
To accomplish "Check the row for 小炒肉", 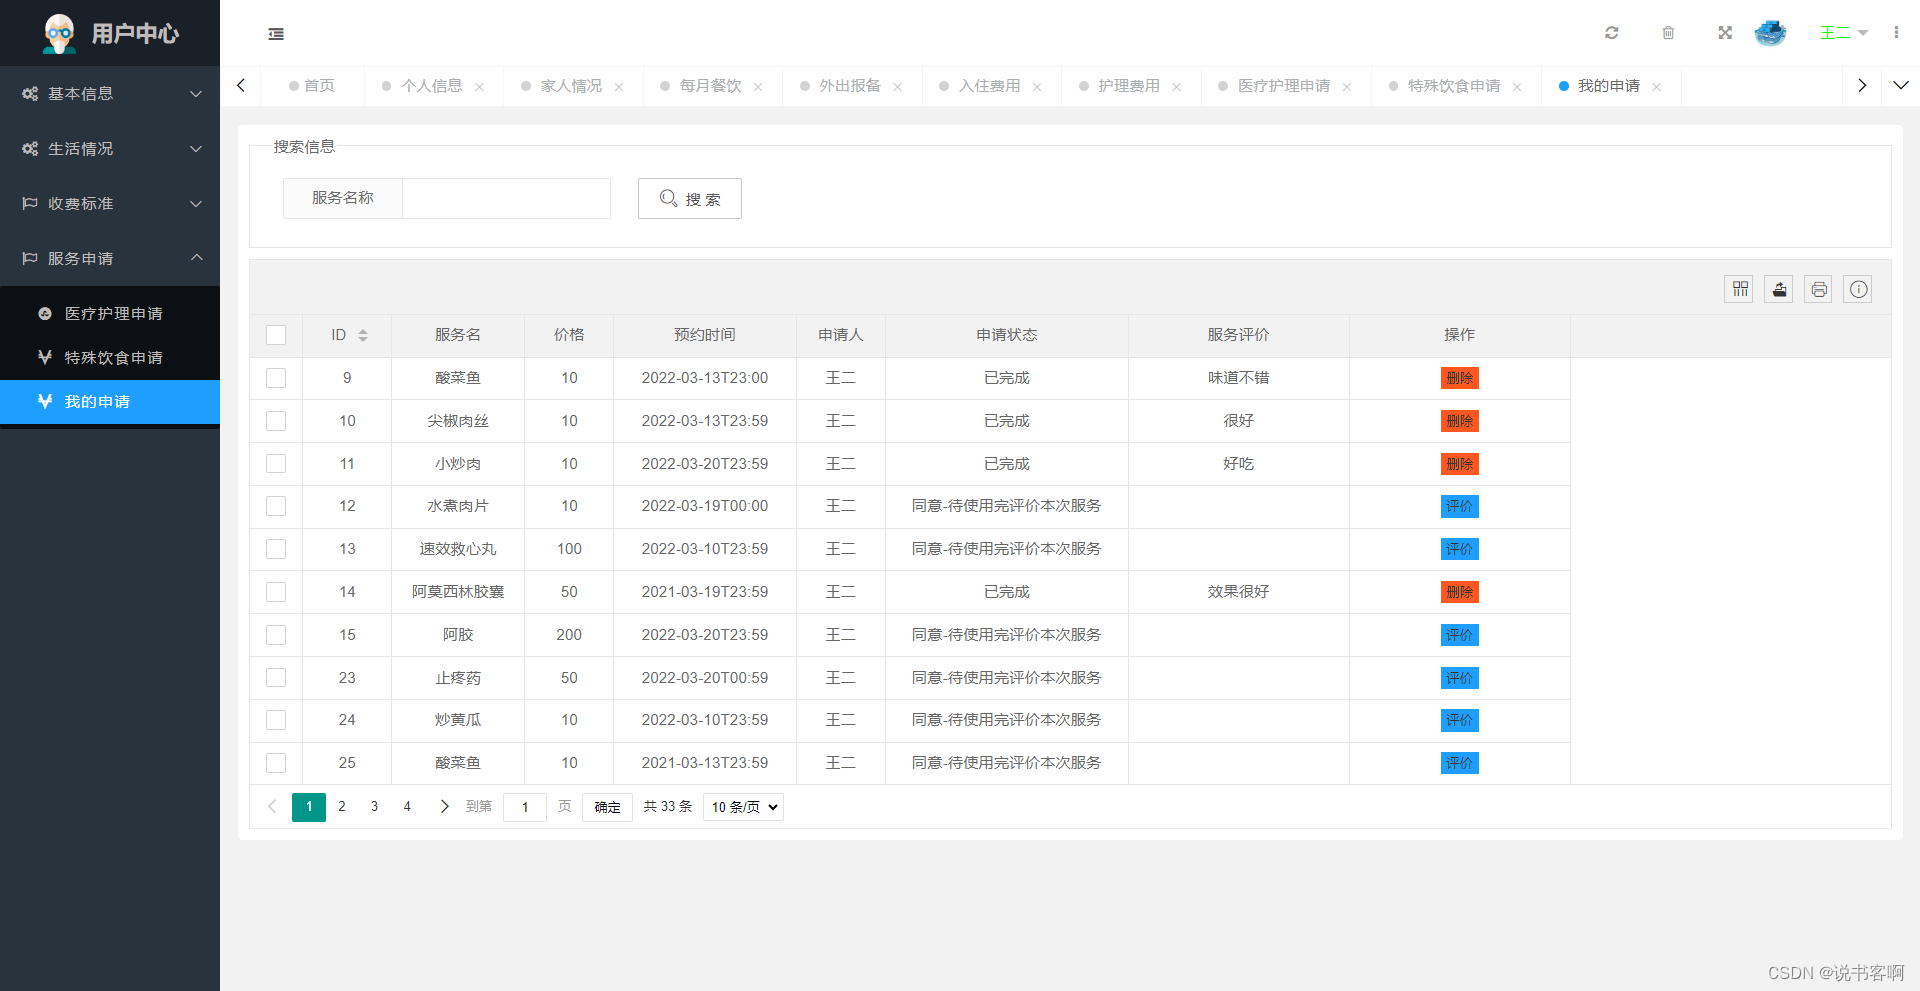I will (x=276, y=464).
